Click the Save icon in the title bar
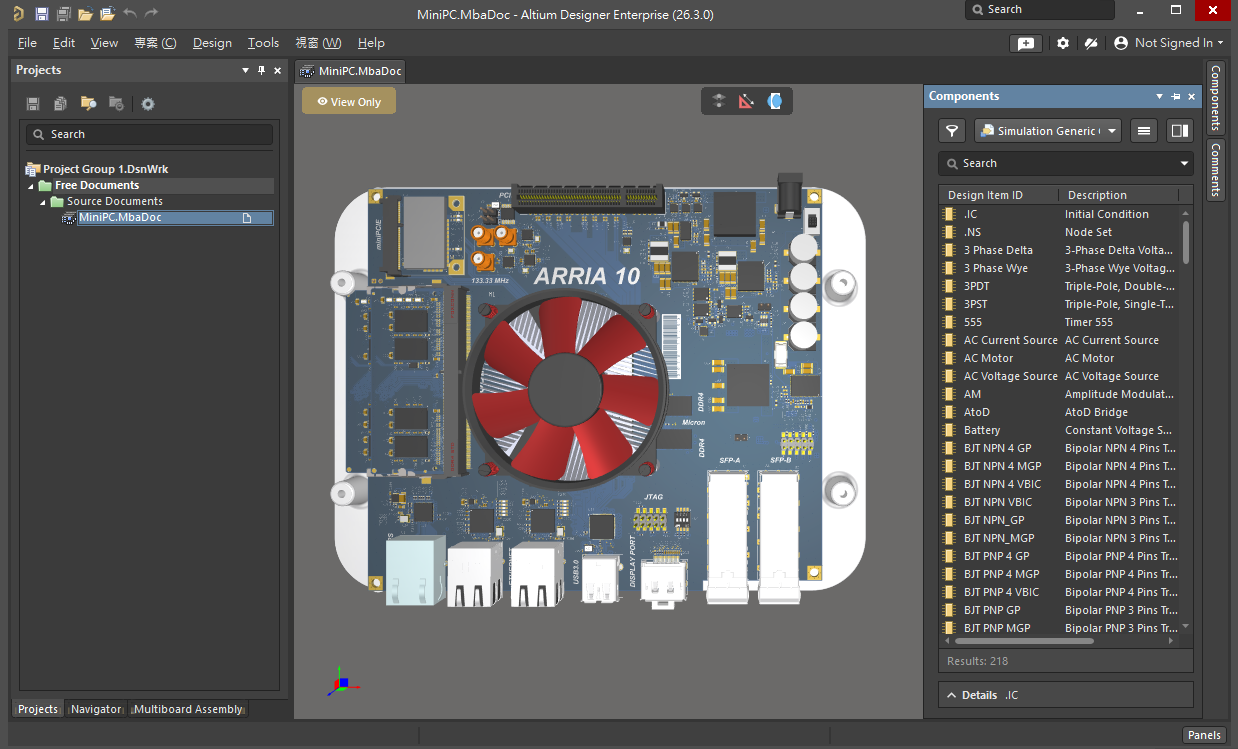1238x749 pixels. tap(41, 14)
